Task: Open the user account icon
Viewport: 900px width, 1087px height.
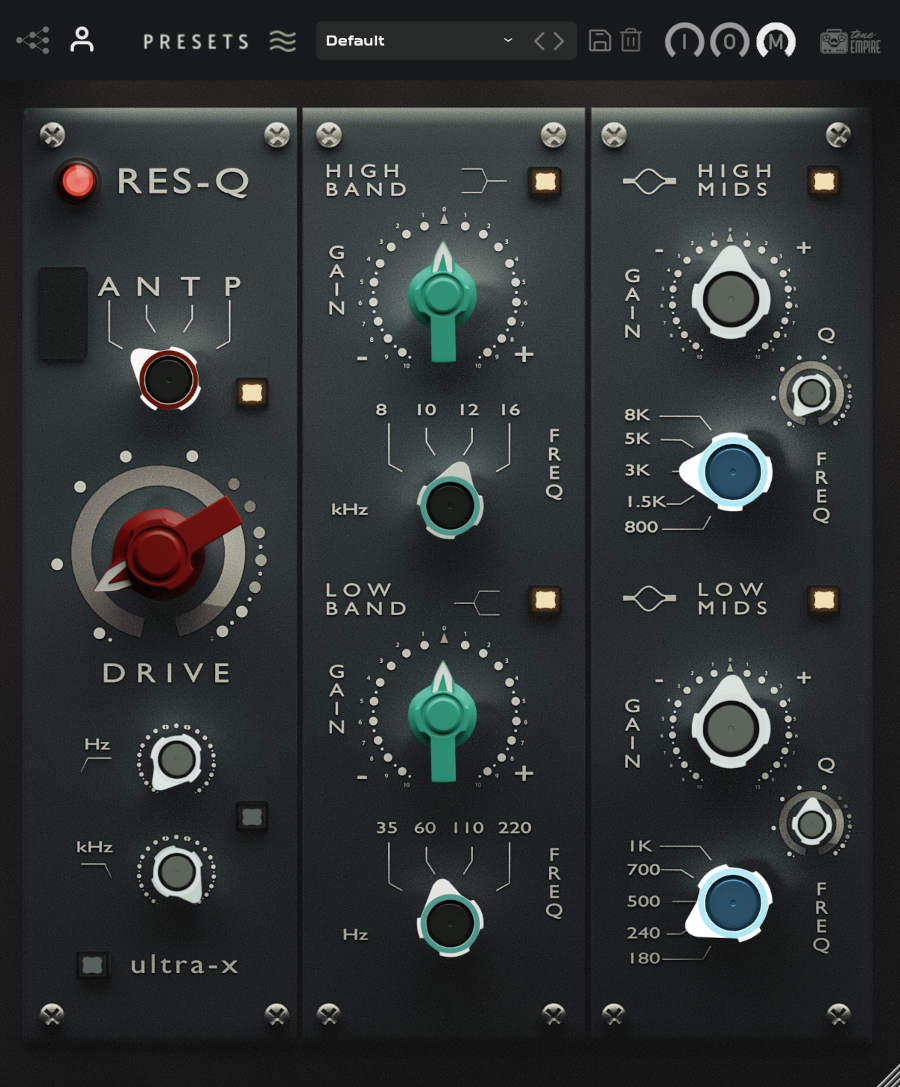Action: coord(82,40)
